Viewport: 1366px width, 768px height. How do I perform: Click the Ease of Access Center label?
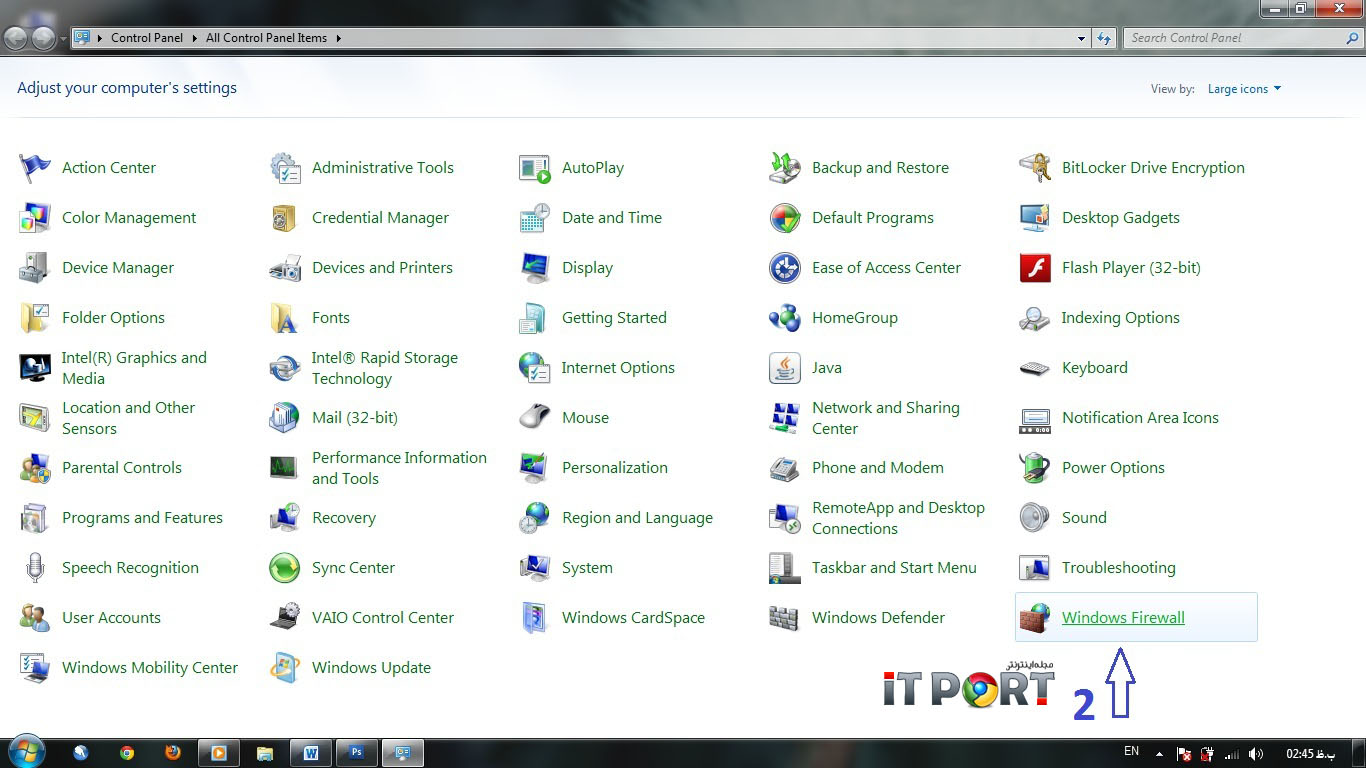(x=886, y=268)
